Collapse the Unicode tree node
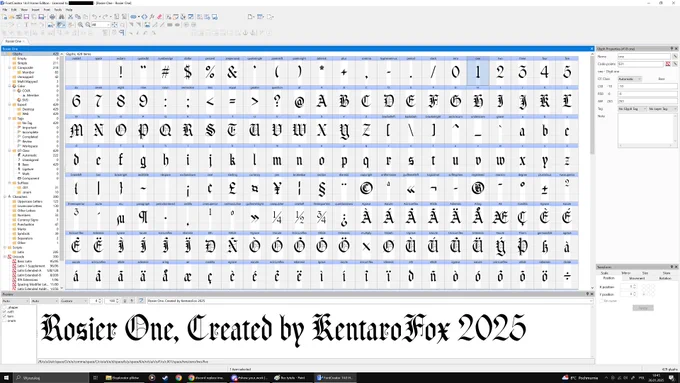Image resolution: width=680 pixels, height=383 pixels. (5, 256)
